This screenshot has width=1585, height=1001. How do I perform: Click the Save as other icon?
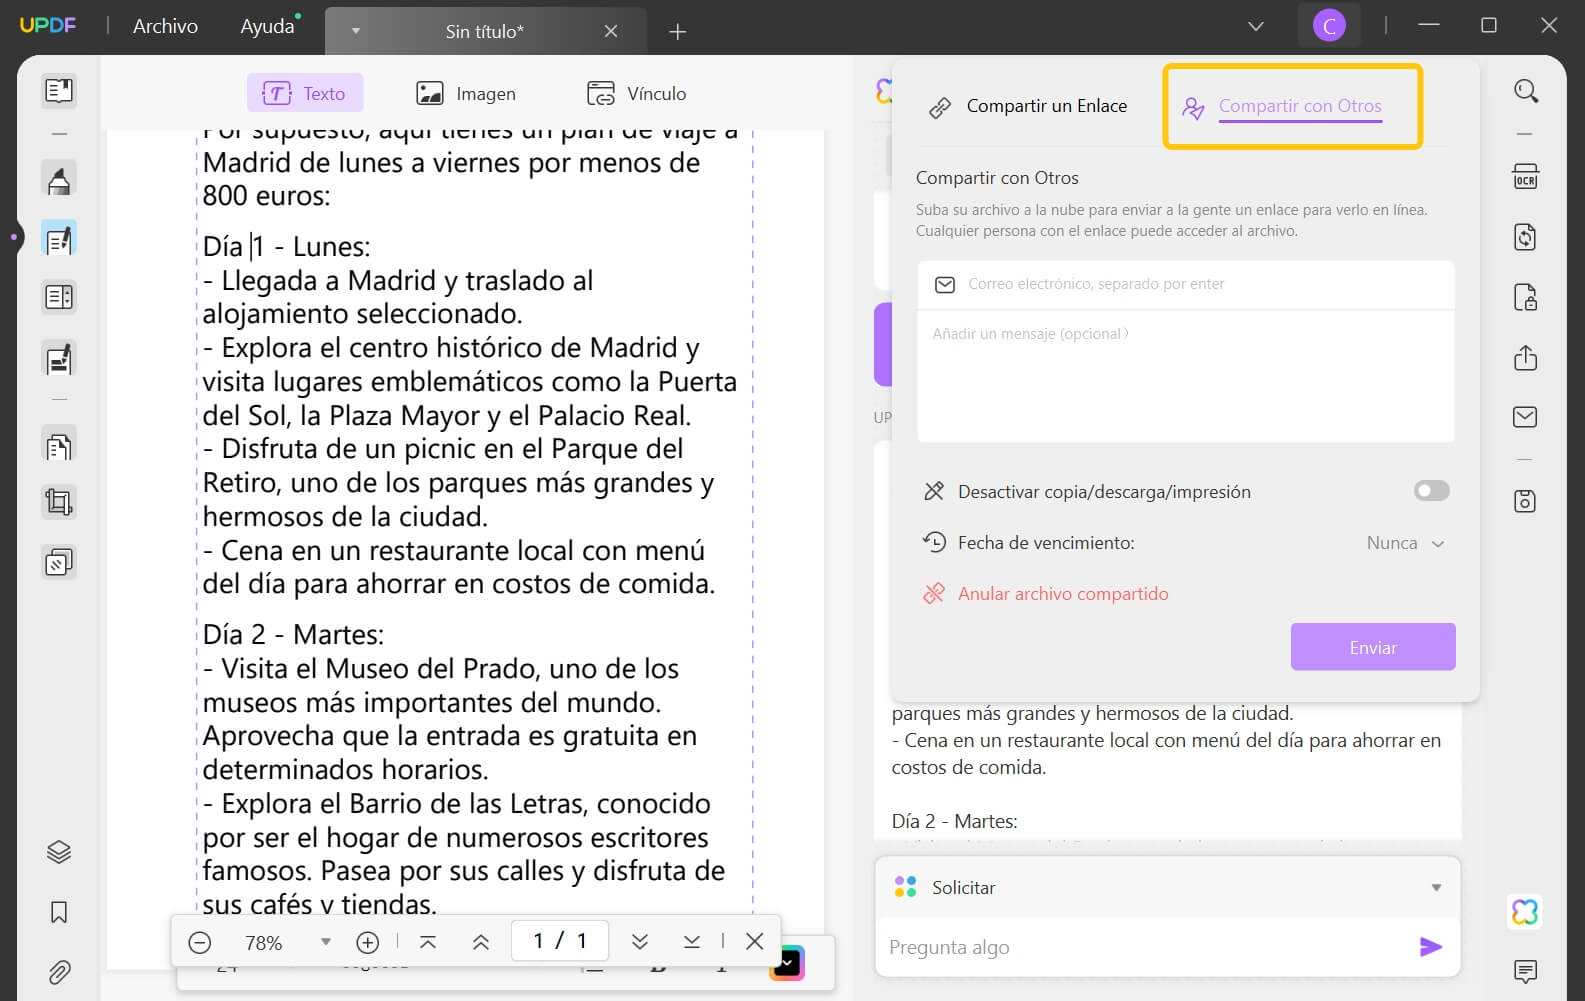click(1525, 501)
